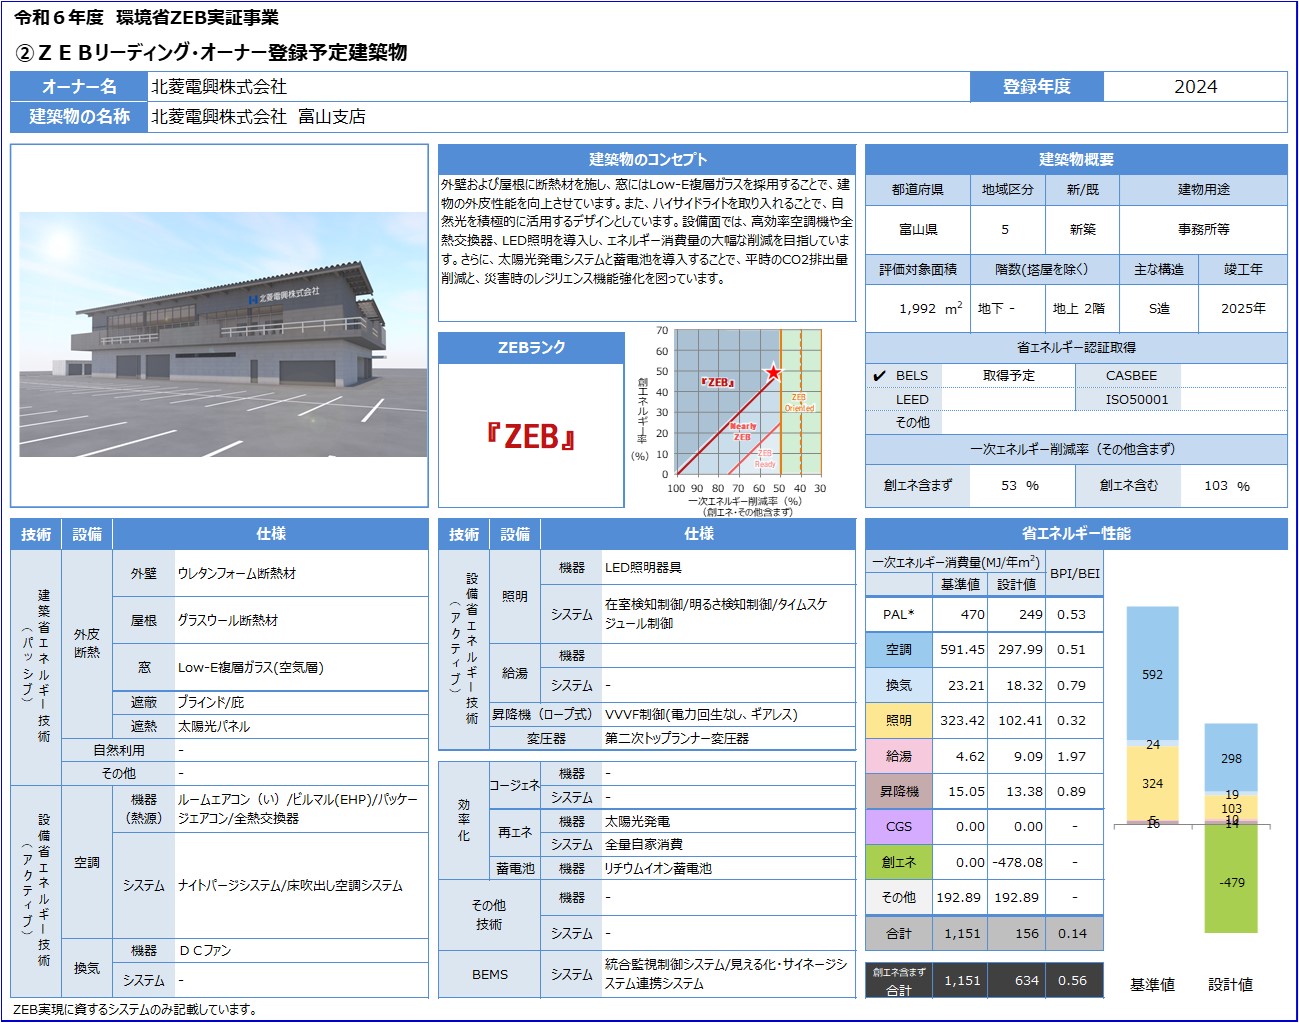1299x1023 pixels.
Task: Click the 0.14 total BPI/BEI value
Action: click(x=1072, y=933)
